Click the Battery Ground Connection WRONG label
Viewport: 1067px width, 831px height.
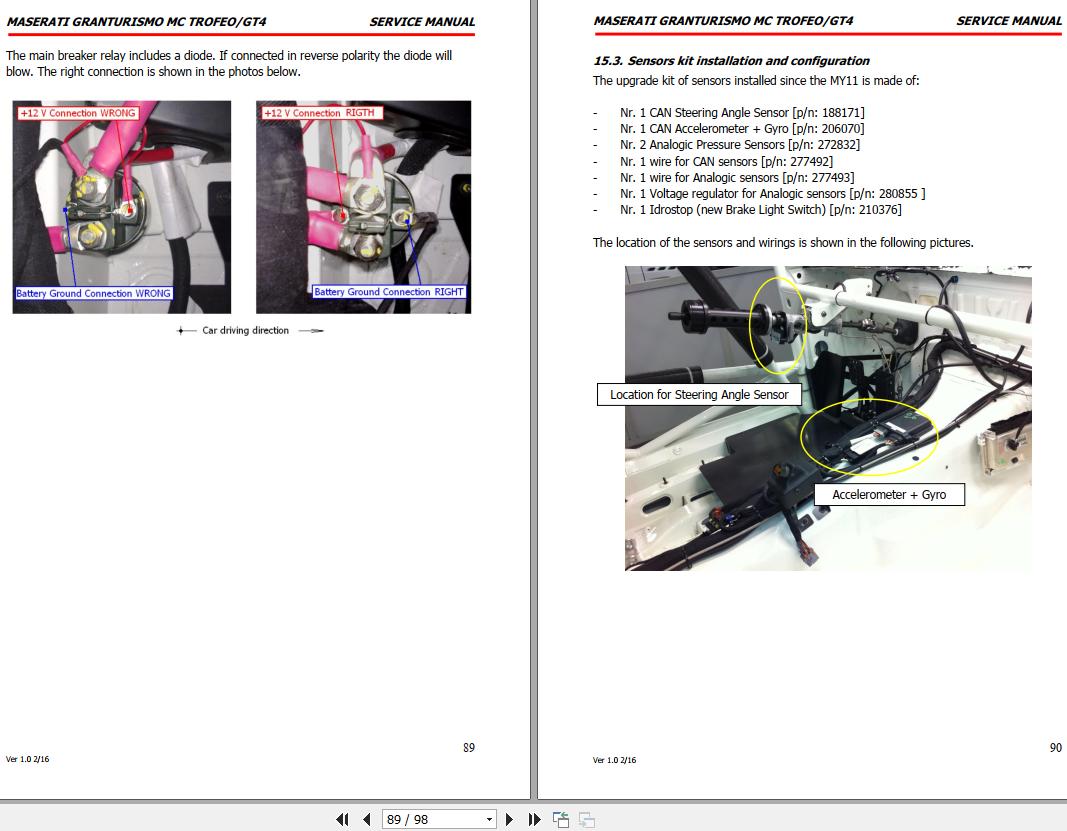click(x=93, y=293)
